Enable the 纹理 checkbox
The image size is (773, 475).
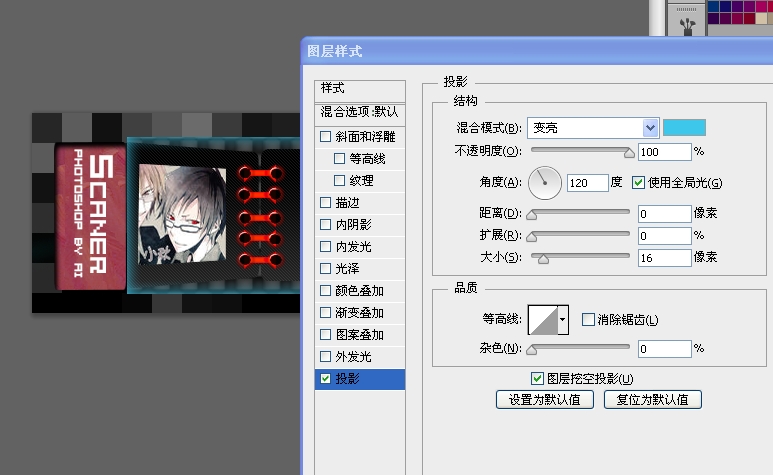(x=339, y=181)
